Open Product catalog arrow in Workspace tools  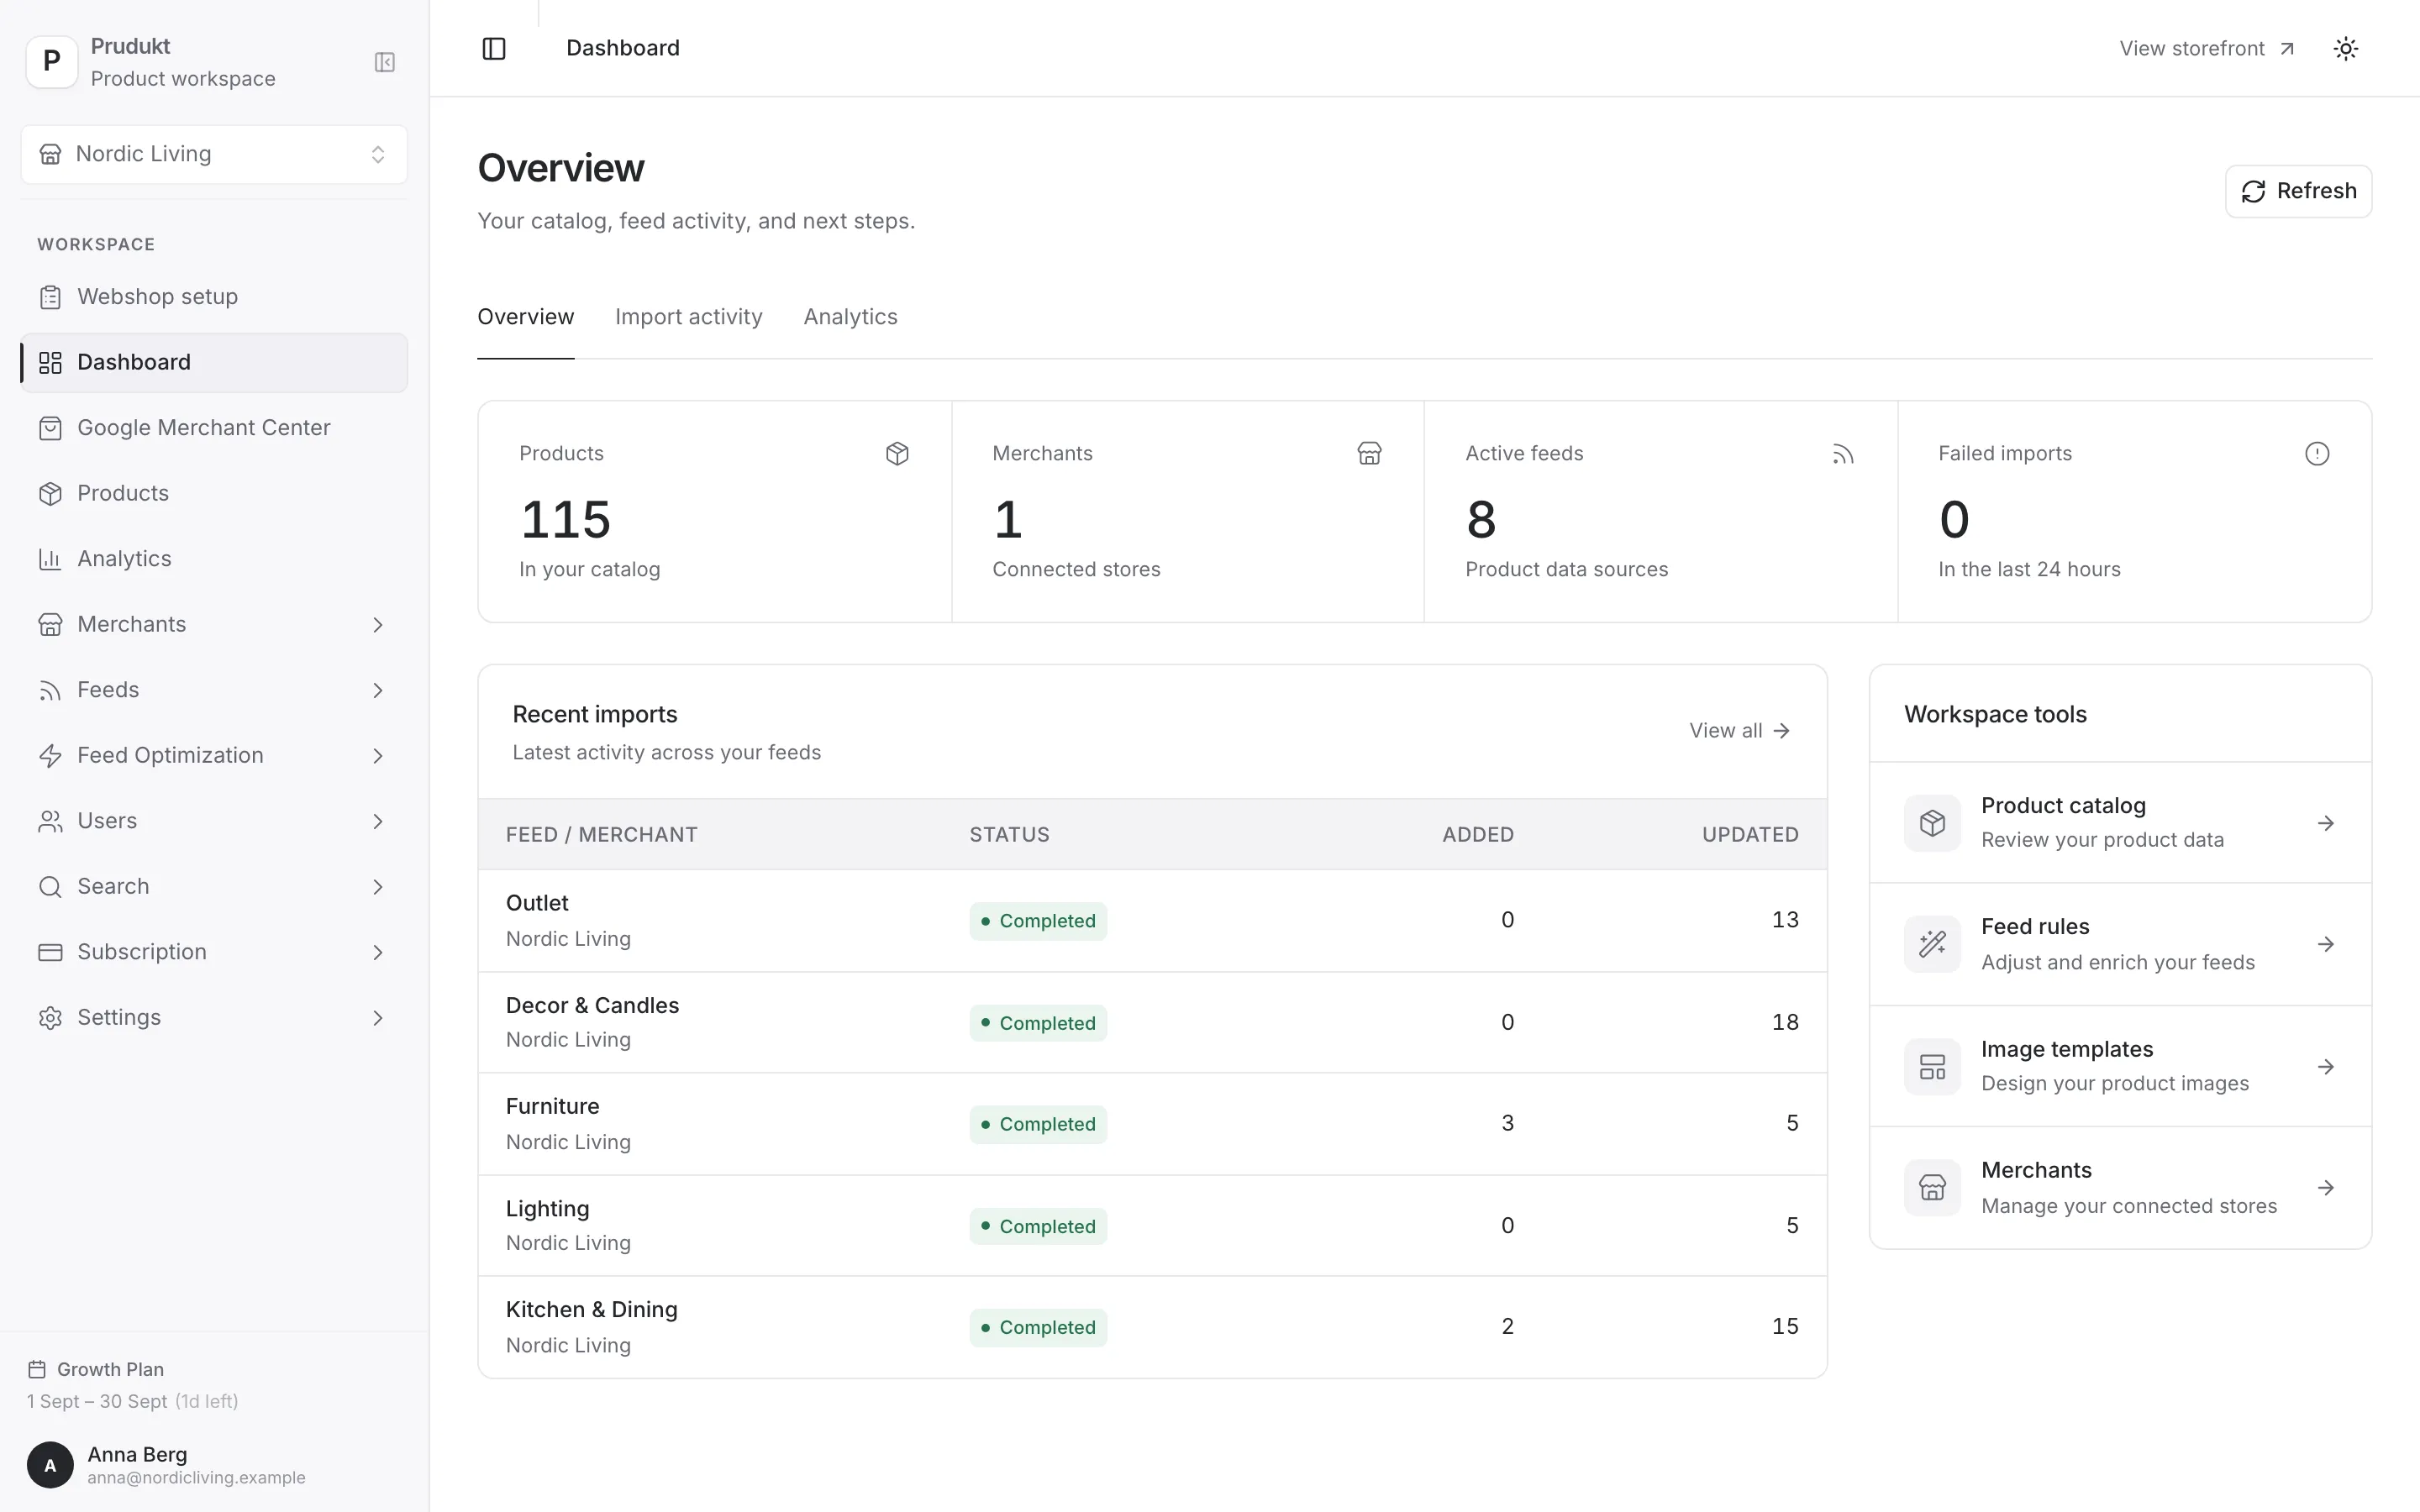click(x=2325, y=823)
